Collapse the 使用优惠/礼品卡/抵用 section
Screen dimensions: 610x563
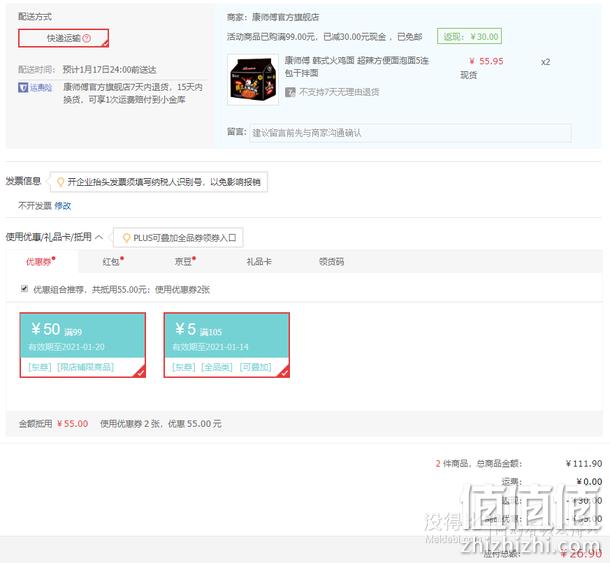[99, 237]
